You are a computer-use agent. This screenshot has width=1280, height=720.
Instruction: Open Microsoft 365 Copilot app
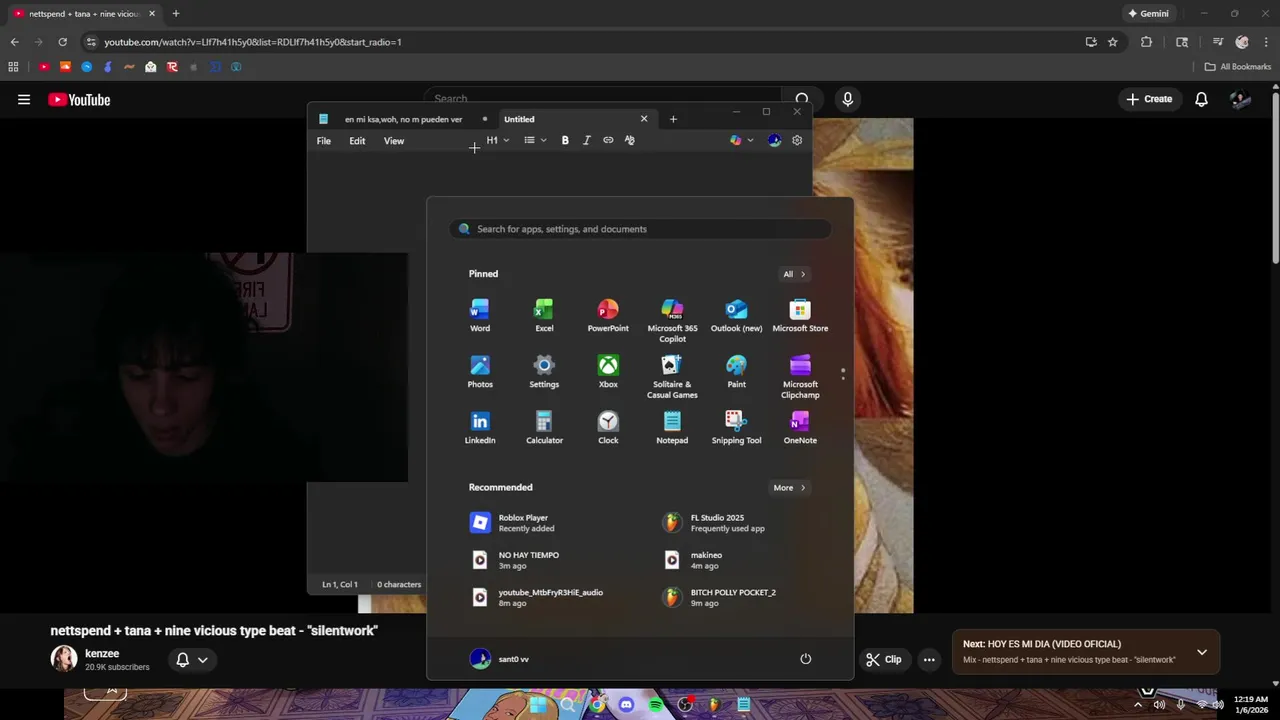click(672, 321)
